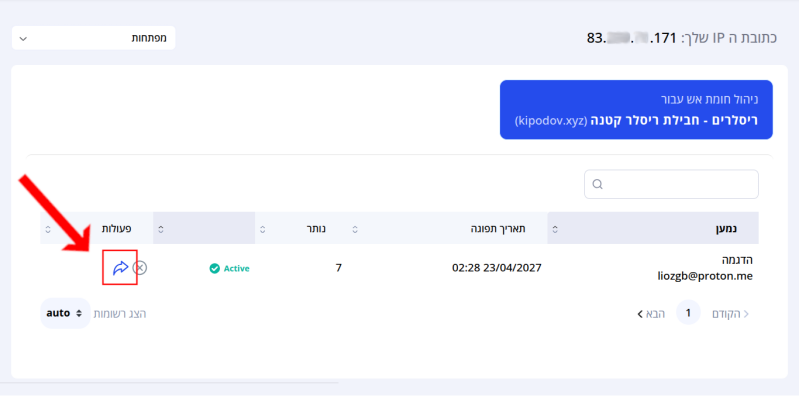Click the blue share arrow action icon
Image resolution: width=799 pixels, height=413 pixels.
120,268
